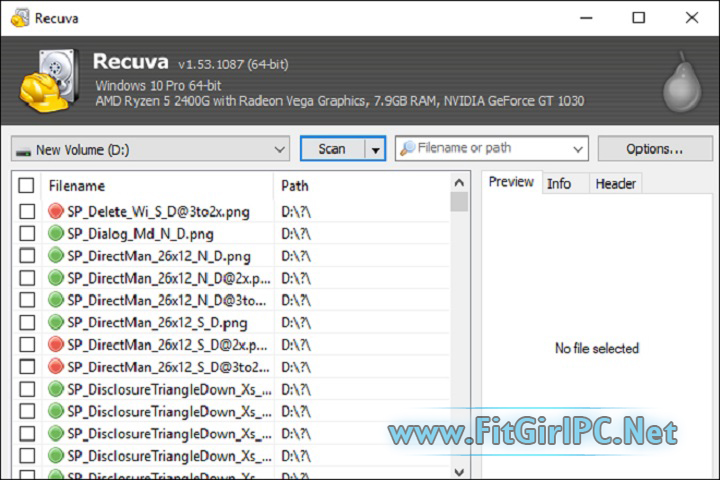Tick checkbox next to SP_Delete_Wi_S_D@3to2x.png
This screenshot has width=720, height=480.
[x=26, y=211]
